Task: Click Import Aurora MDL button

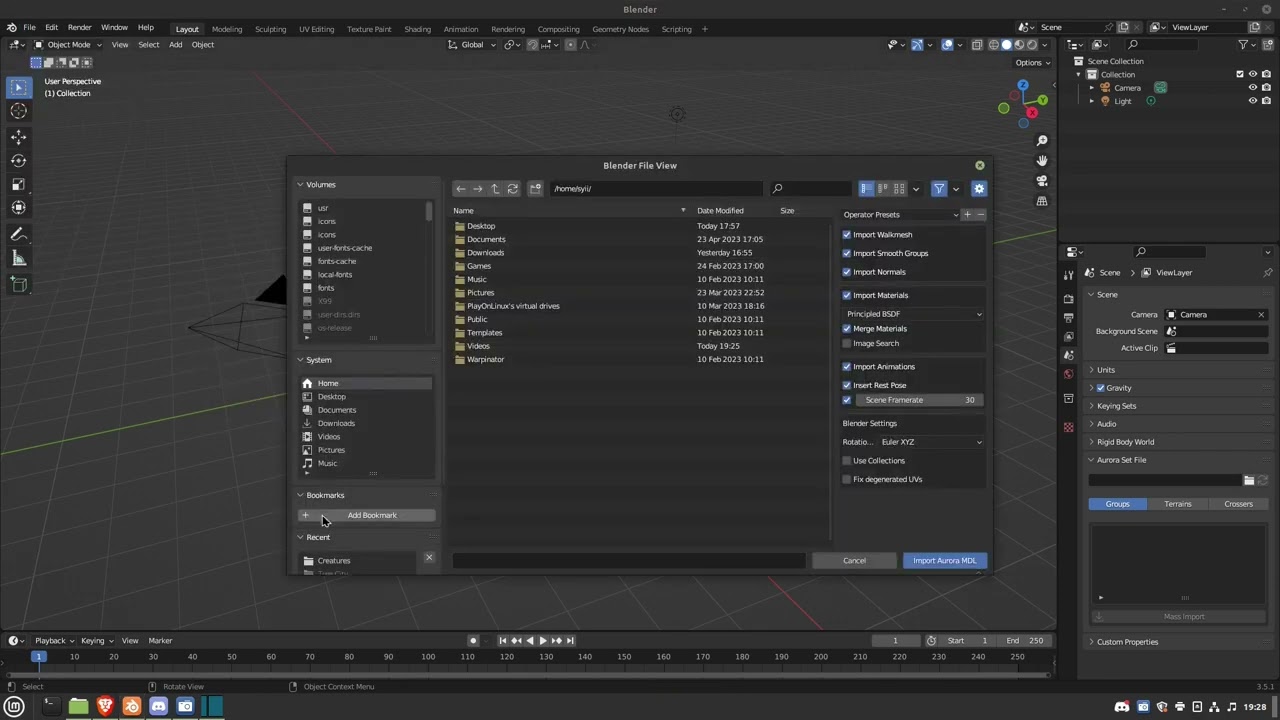Action: pos(944,561)
